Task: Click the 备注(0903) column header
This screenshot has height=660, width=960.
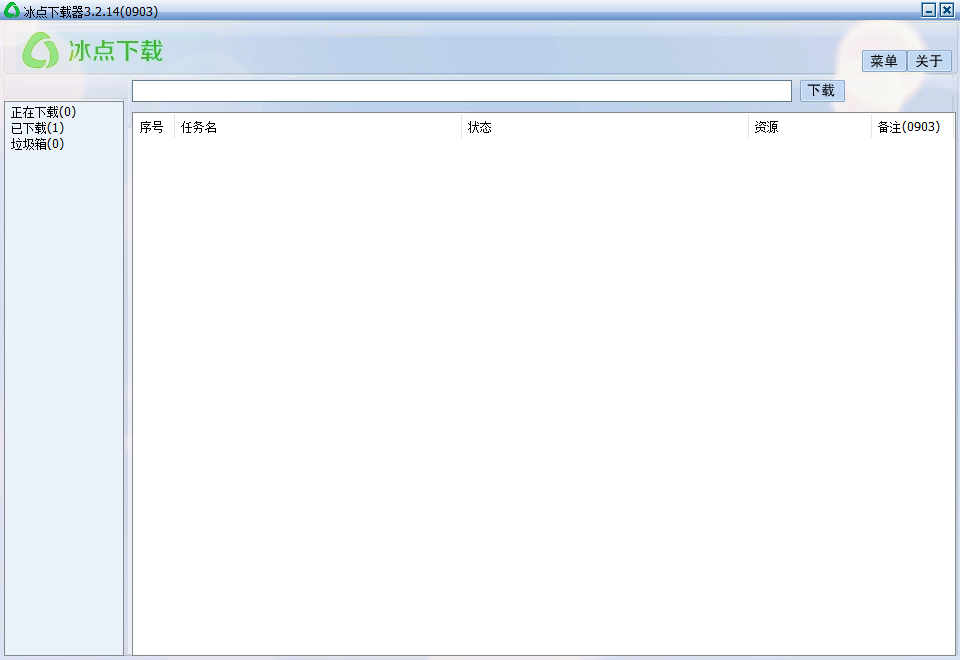Action: (912, 127)
